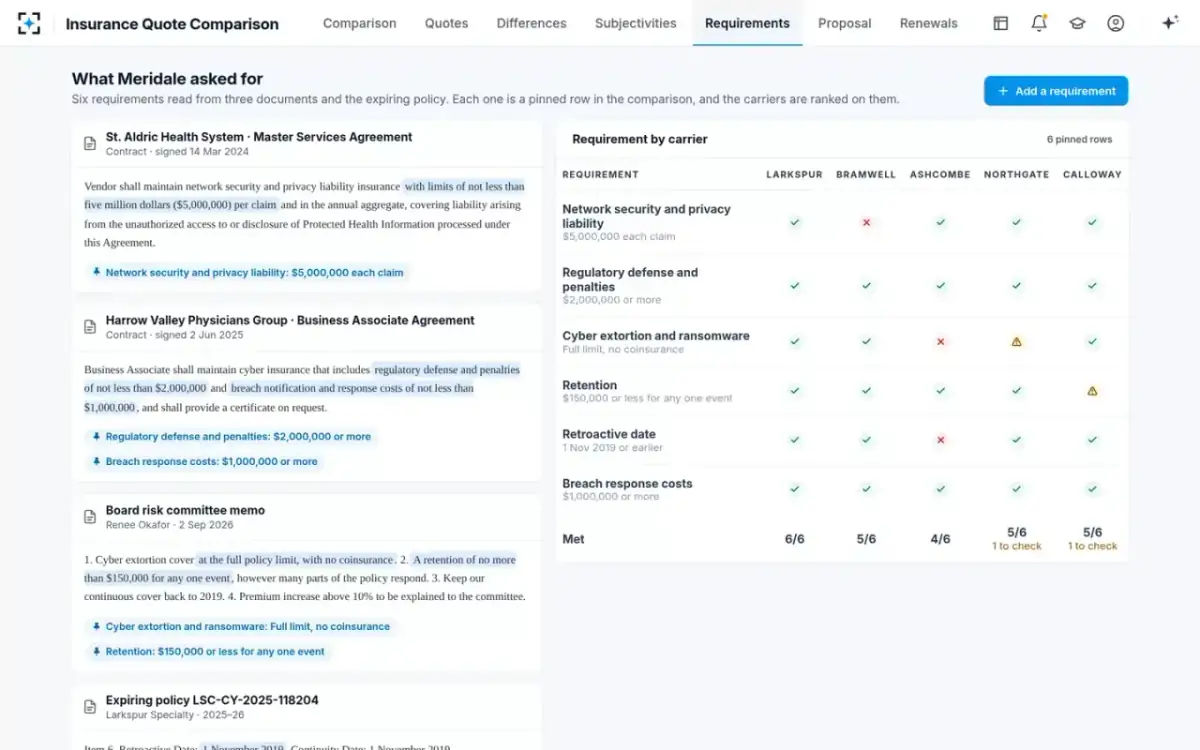Click pinned chip Breach response costs: $1,000,000
The image size is (1200, 750).
(x=204, y=462)
